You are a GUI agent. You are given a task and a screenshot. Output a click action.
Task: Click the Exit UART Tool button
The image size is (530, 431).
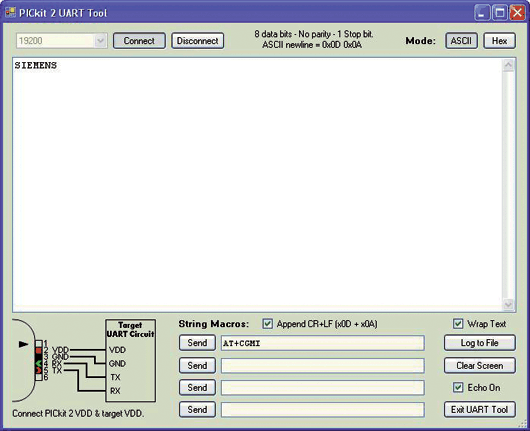tap(480, 409)
